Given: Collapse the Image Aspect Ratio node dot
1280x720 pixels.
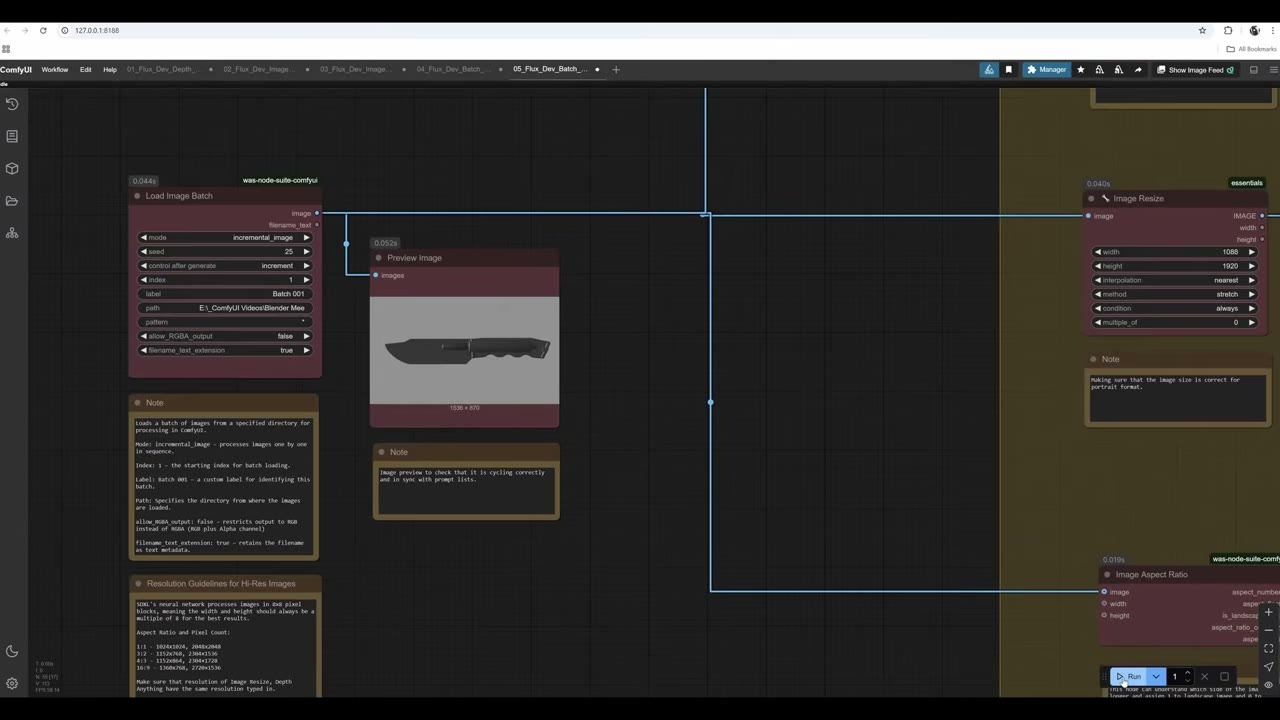Looking at the screenshot, I should tap(1107, 575).
